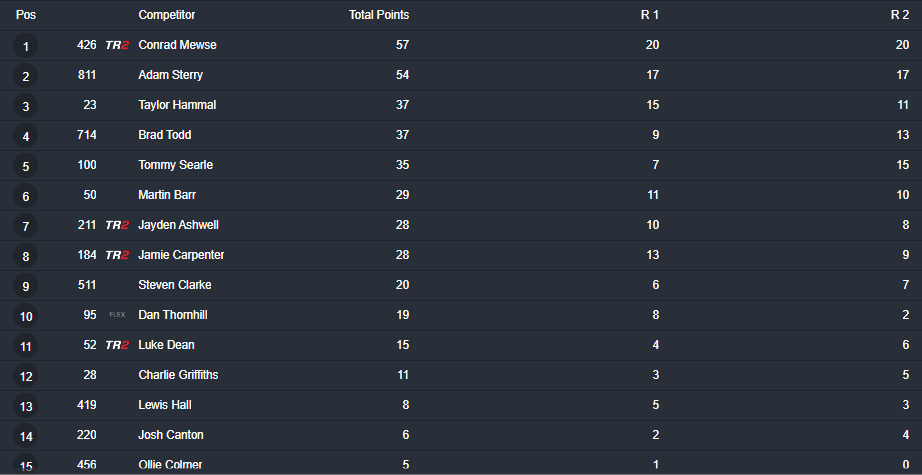The image size is (922, 475).
Task: Click the Pos column header
Action: pos(26,15)
